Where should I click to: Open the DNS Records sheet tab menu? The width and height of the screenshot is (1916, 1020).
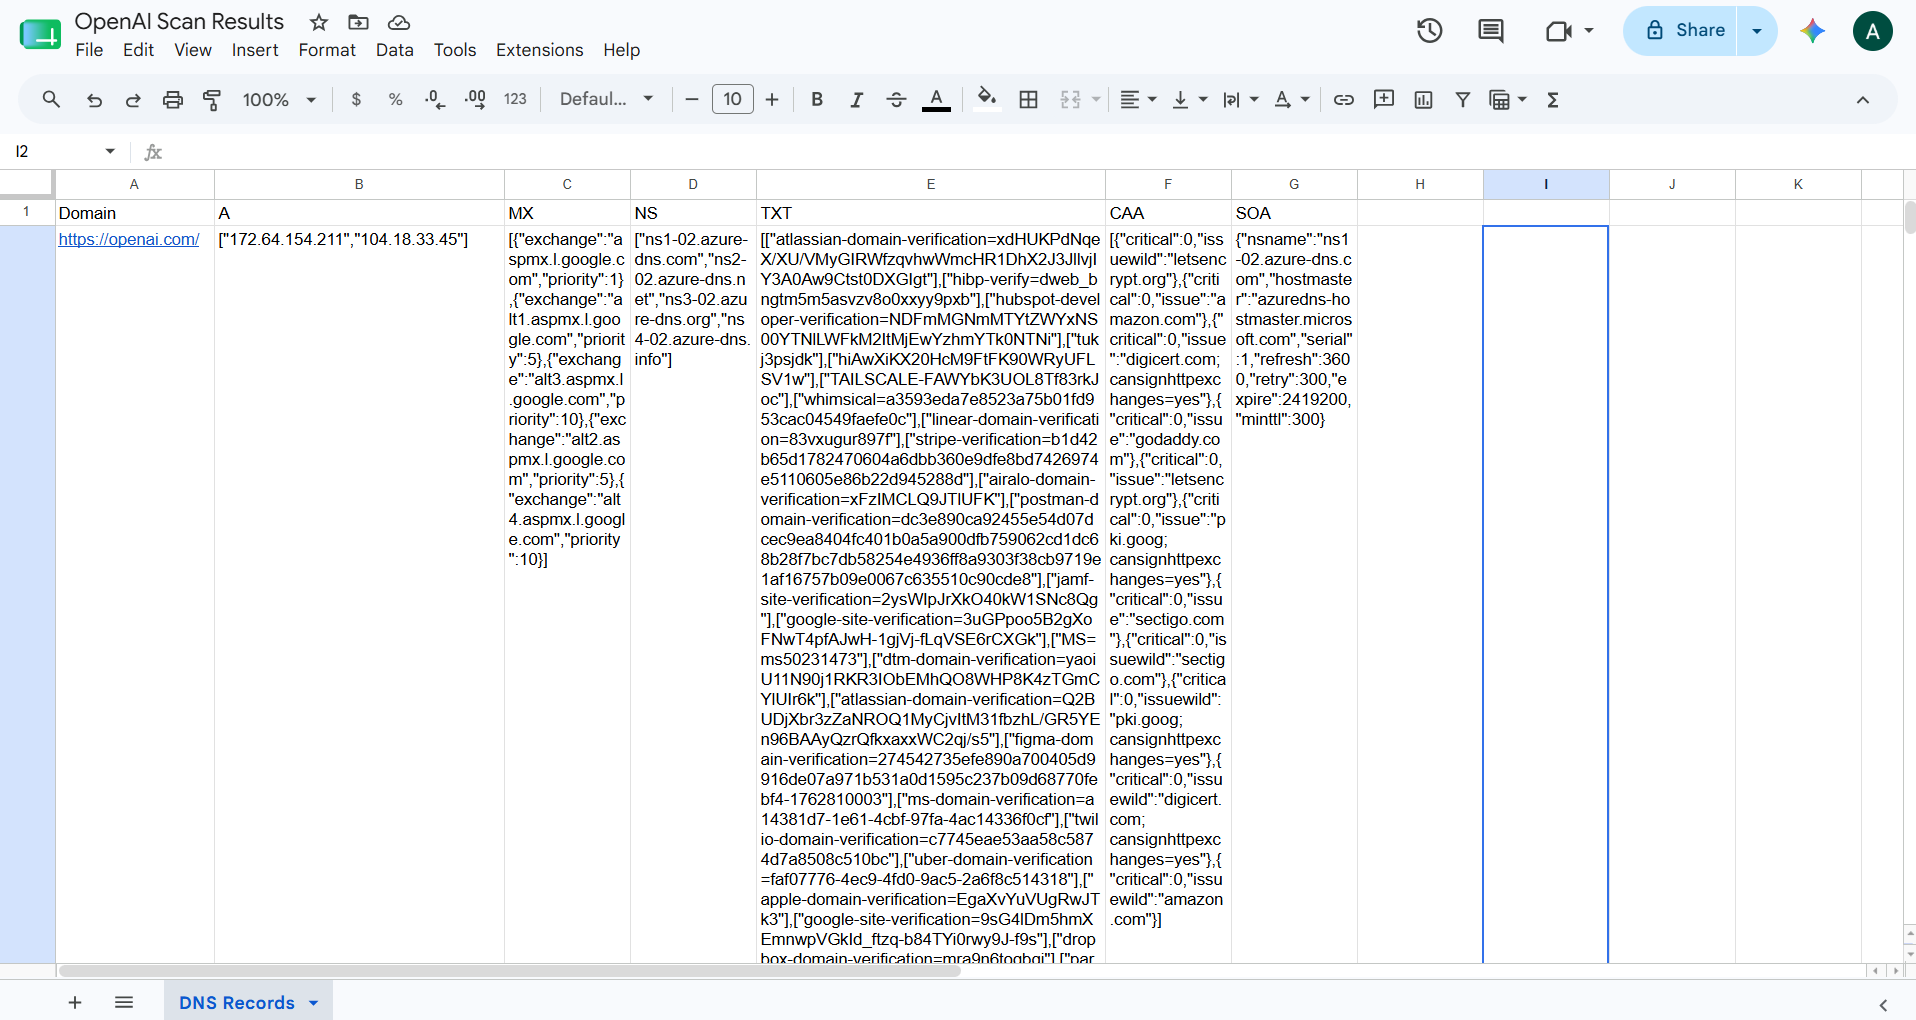[314, 1003]
